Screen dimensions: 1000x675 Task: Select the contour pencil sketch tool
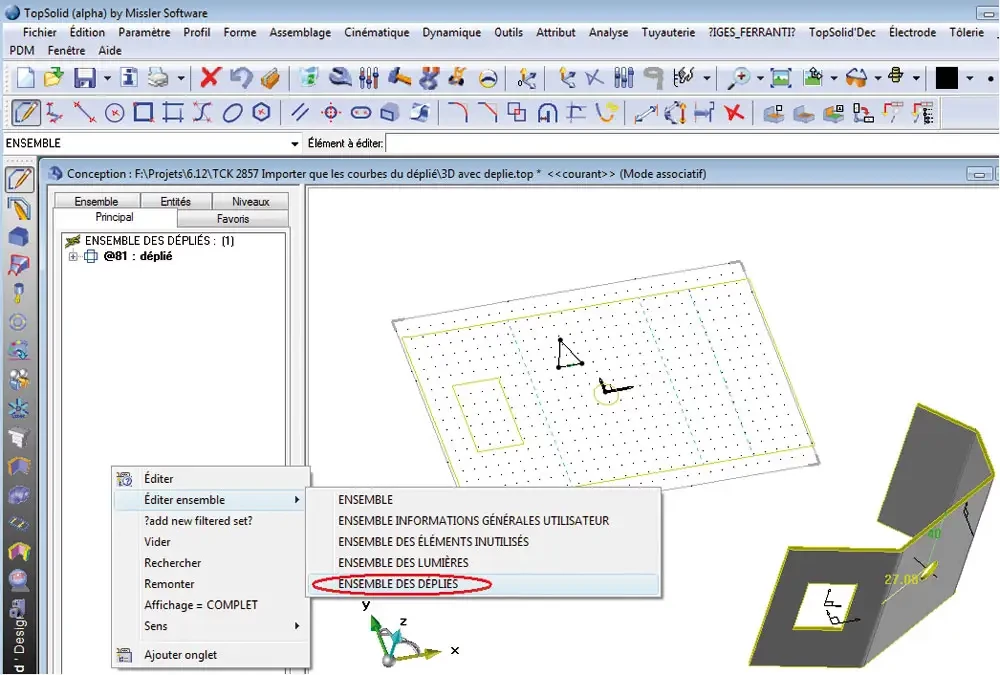tap(26, 113)
